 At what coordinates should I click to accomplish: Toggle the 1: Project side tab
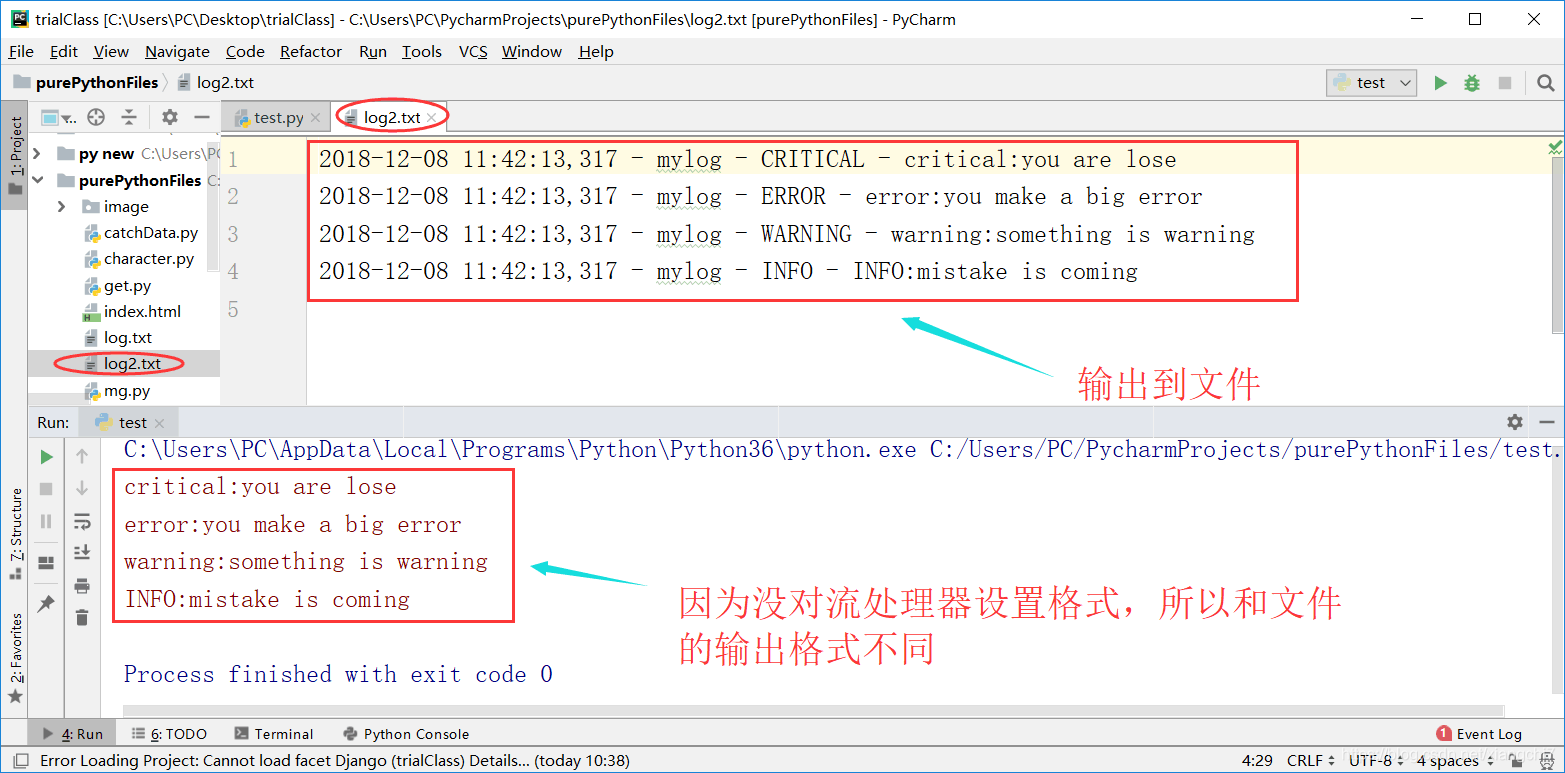tap(14, 155)
